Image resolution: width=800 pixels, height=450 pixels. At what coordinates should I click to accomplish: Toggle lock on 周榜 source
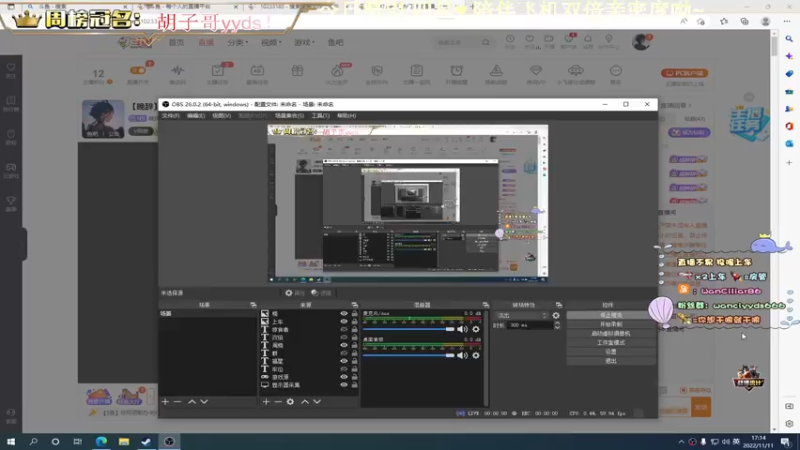(x=355, y=345)
